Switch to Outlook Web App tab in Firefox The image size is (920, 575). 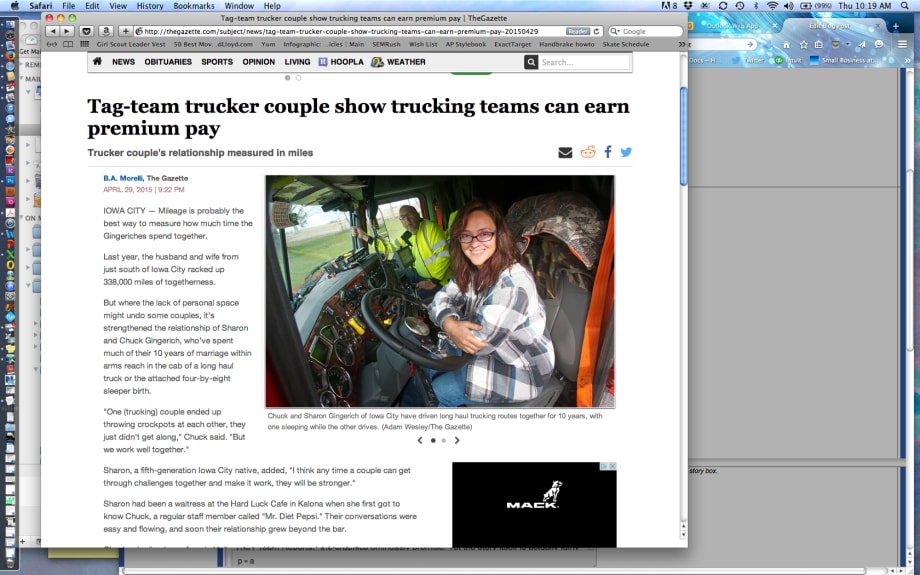point(733,26)
